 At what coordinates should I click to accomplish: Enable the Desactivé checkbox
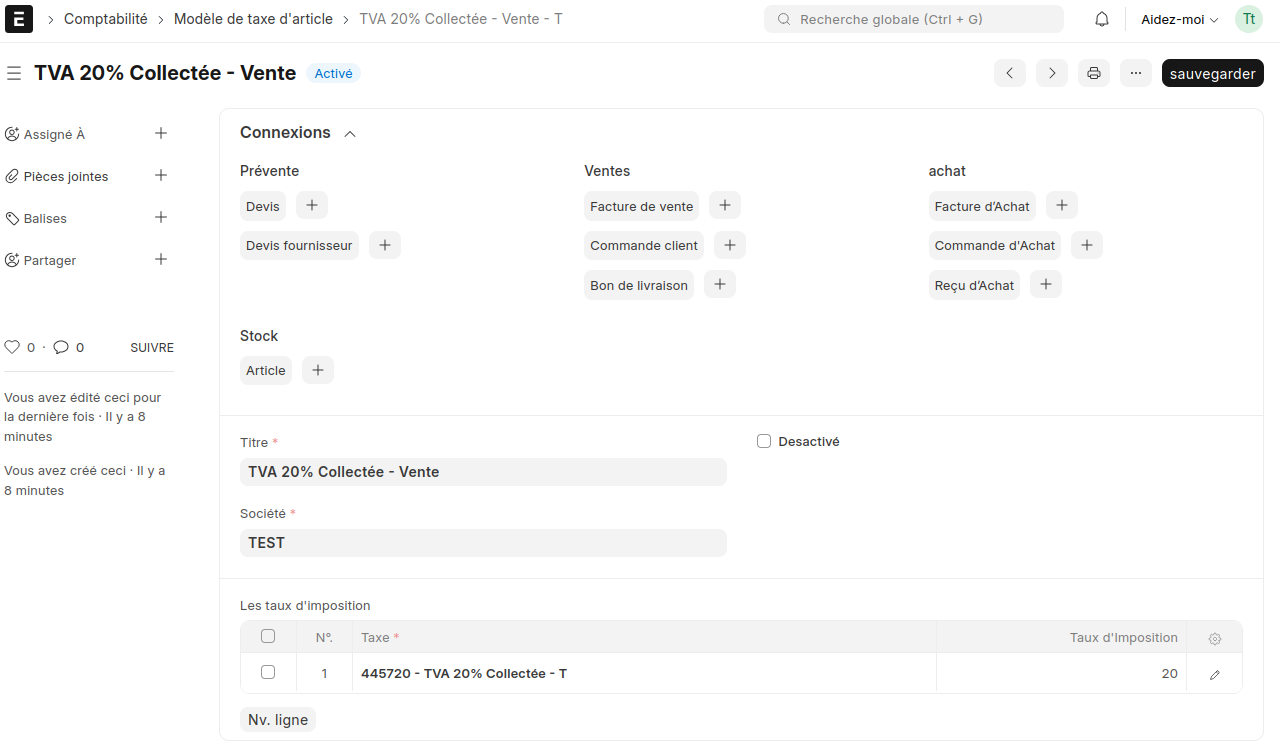click(x=764, y=441)
